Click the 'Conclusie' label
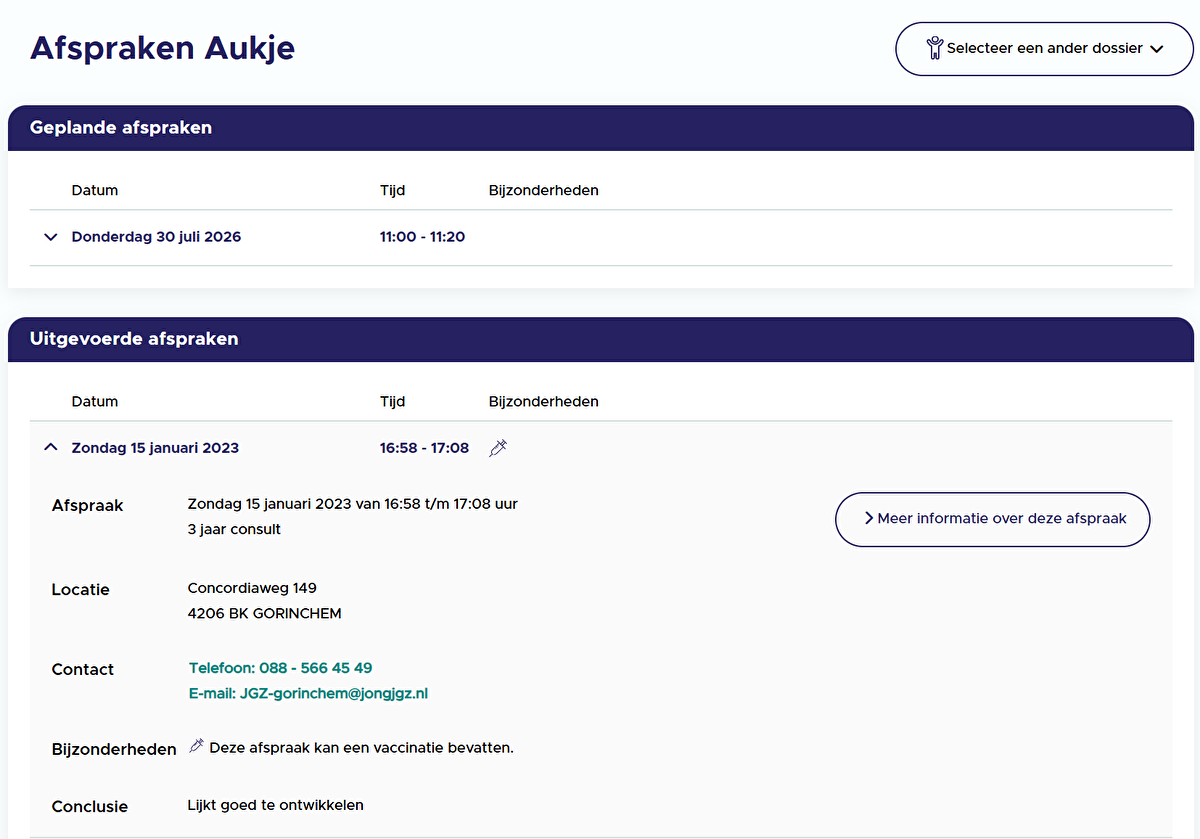 (90, 807)
